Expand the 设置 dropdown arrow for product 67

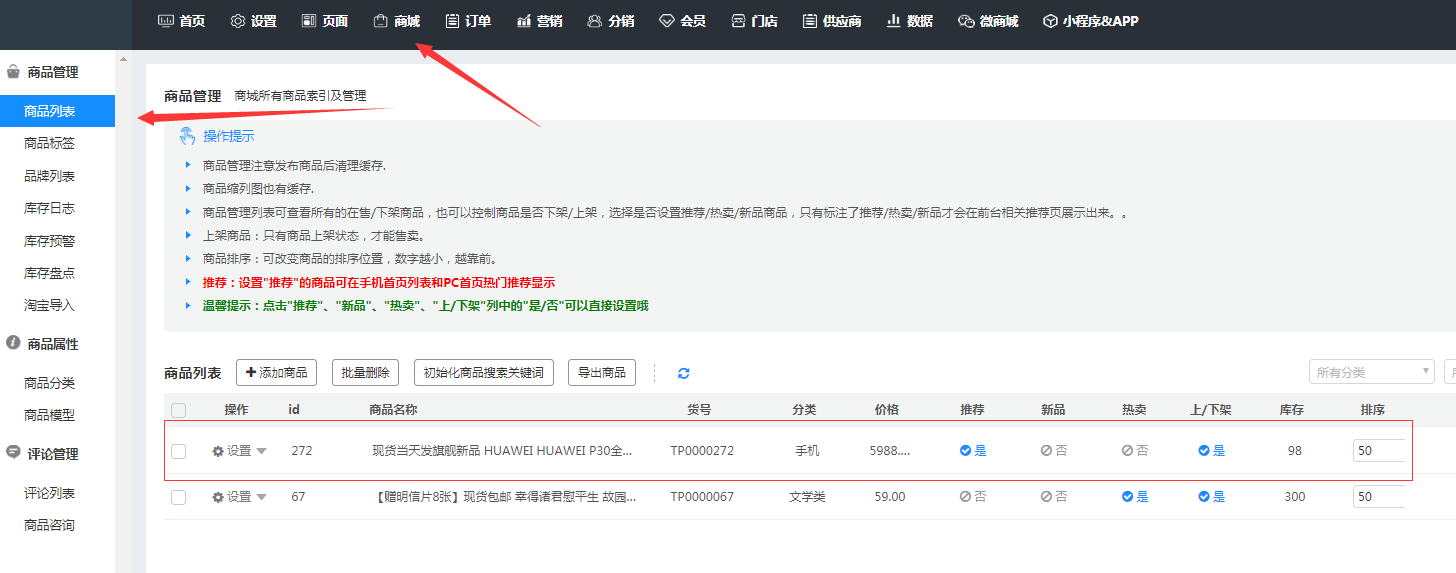click(262, 497)
